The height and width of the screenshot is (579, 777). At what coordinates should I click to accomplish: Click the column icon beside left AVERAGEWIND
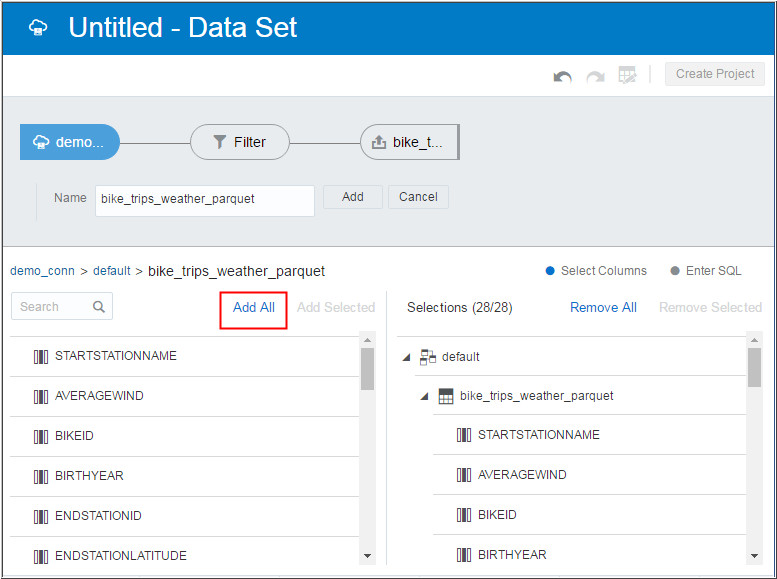click(41, 396)
